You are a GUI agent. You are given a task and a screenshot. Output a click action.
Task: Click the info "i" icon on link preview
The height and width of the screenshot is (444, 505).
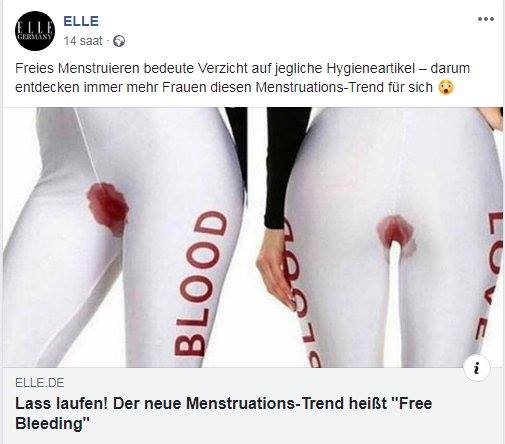click(477, 368)
